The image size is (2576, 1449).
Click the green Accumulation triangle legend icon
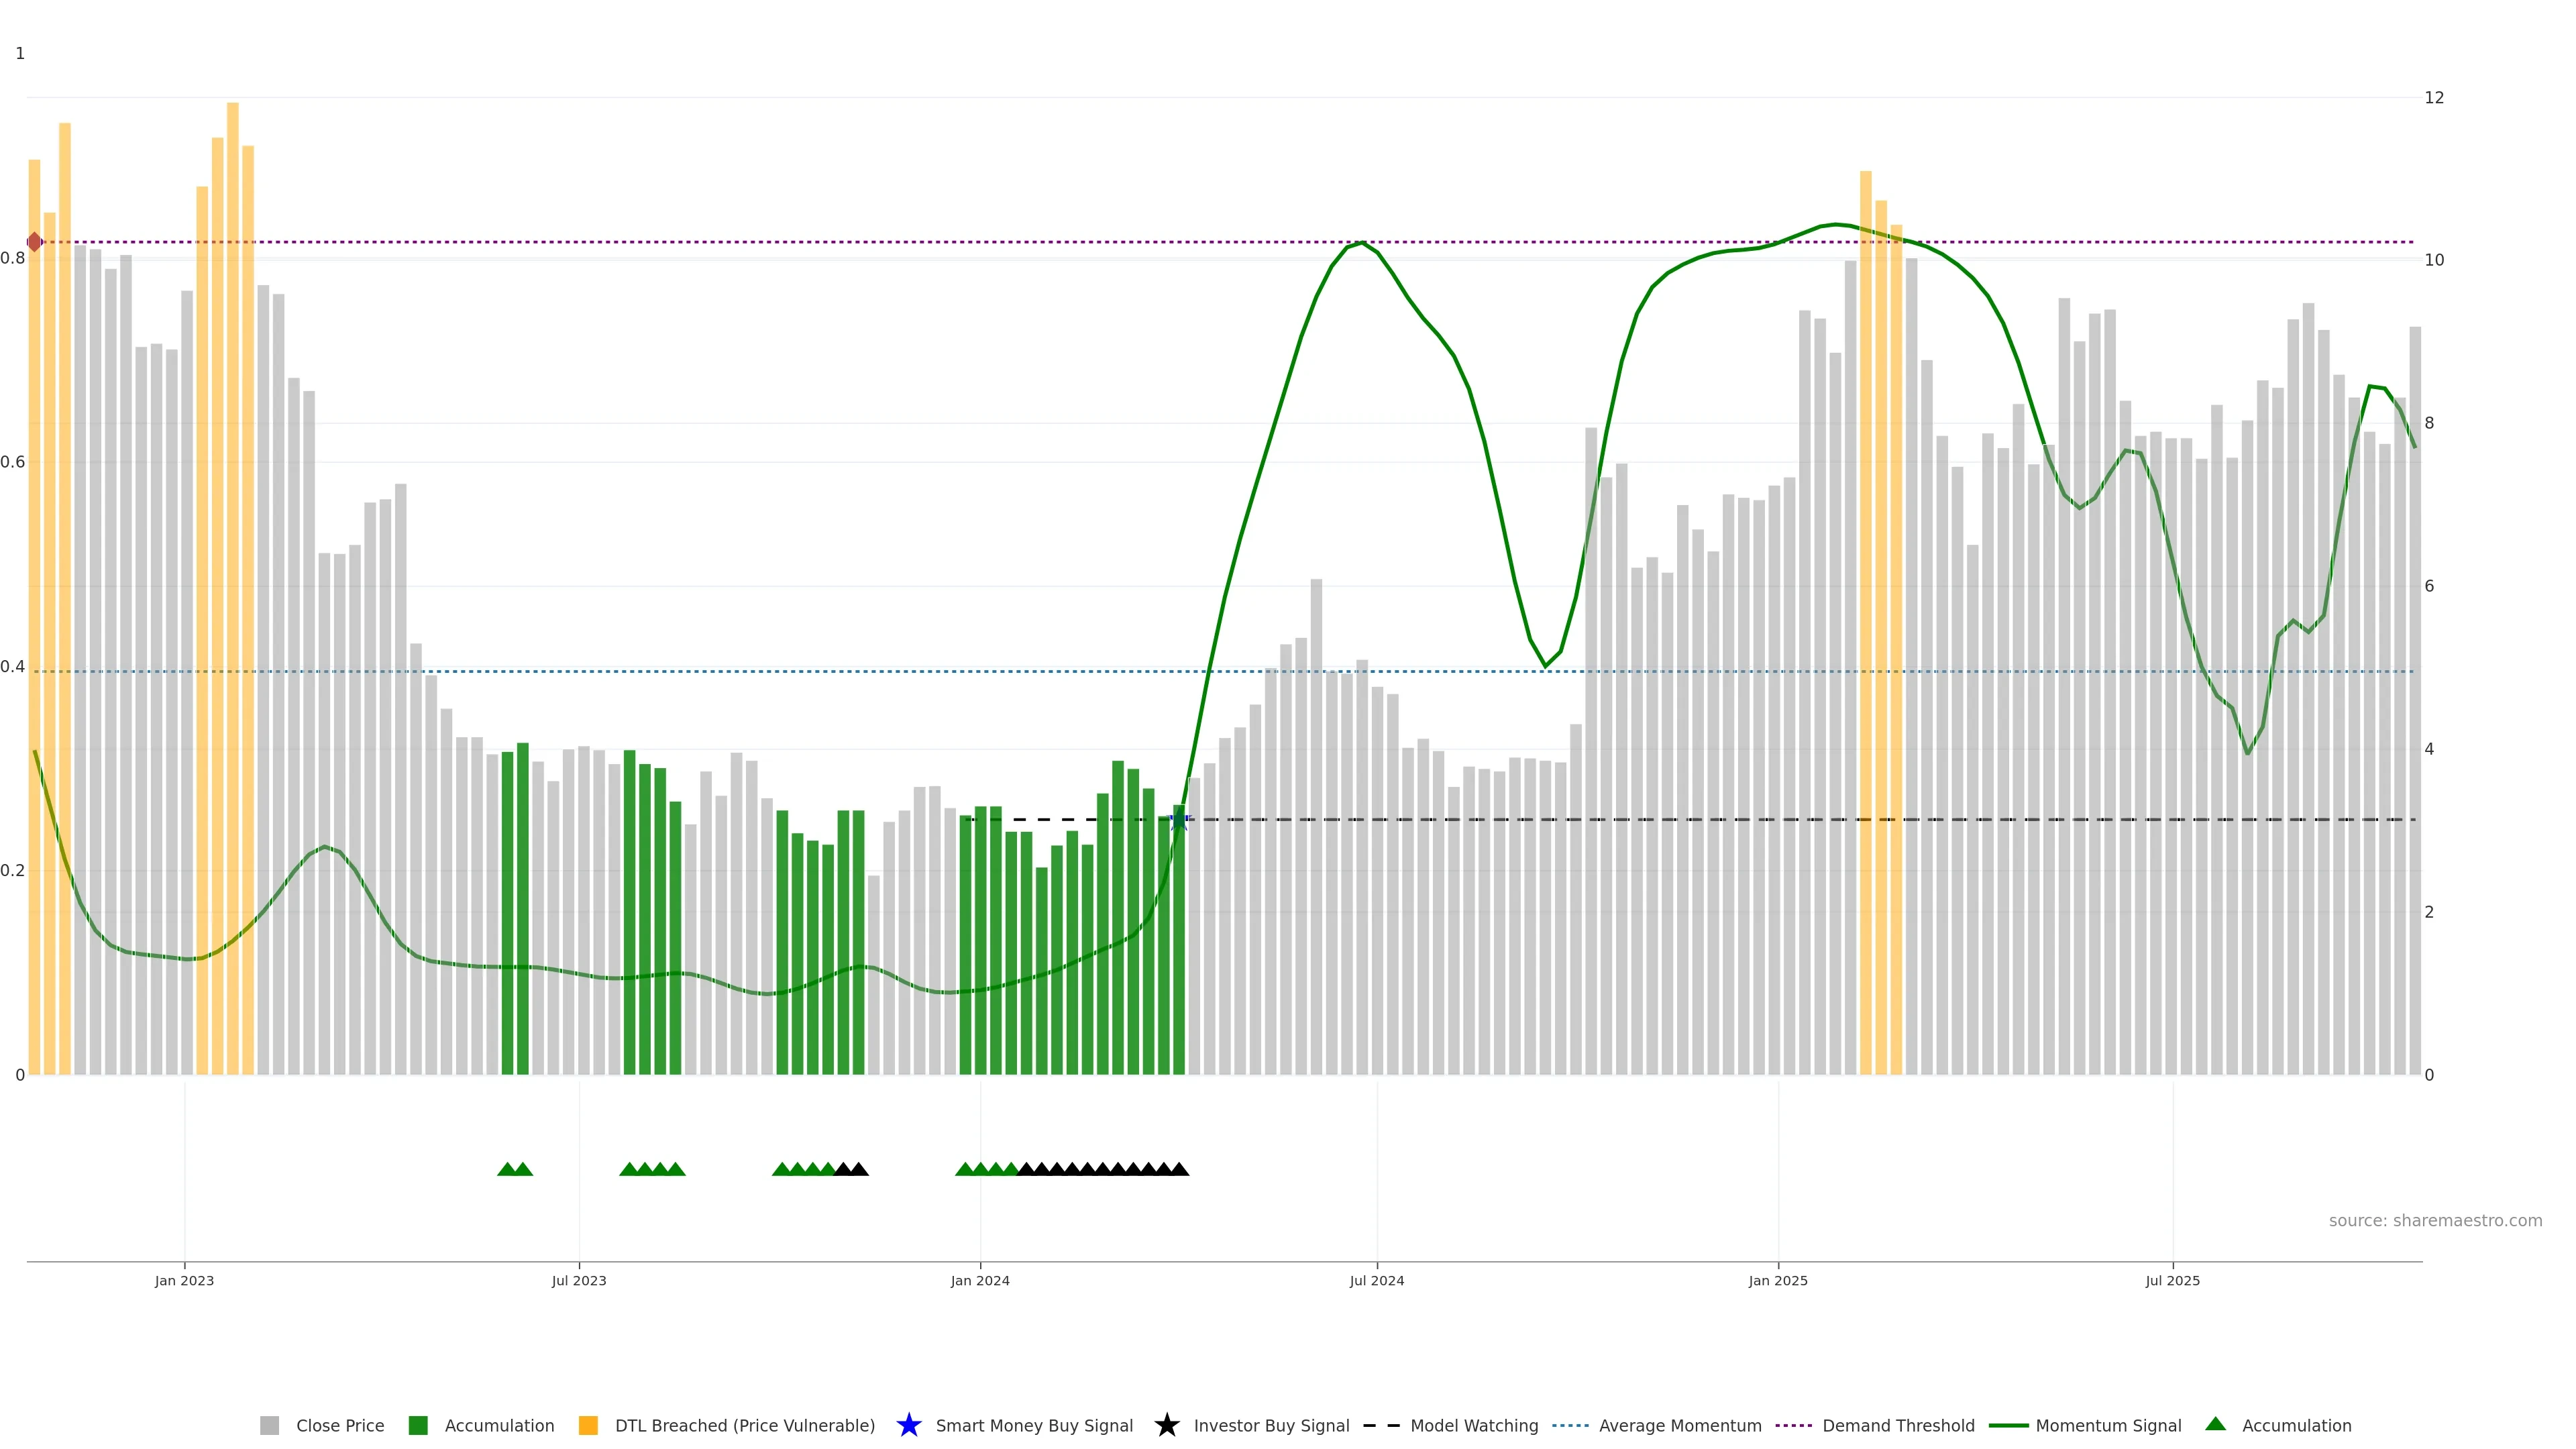(2215, 1424)
